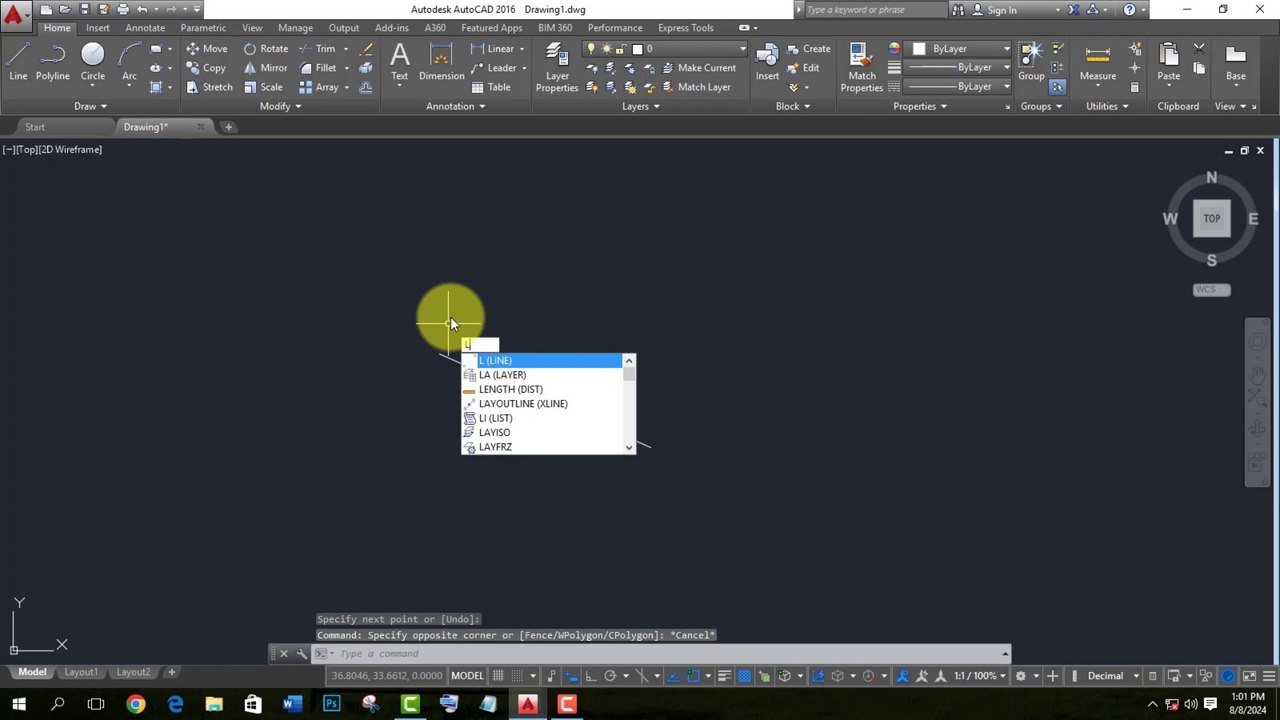The image size is (1280, 720).
Task: Switch to the Annotate ribbon tab
Action: [145, 28]
